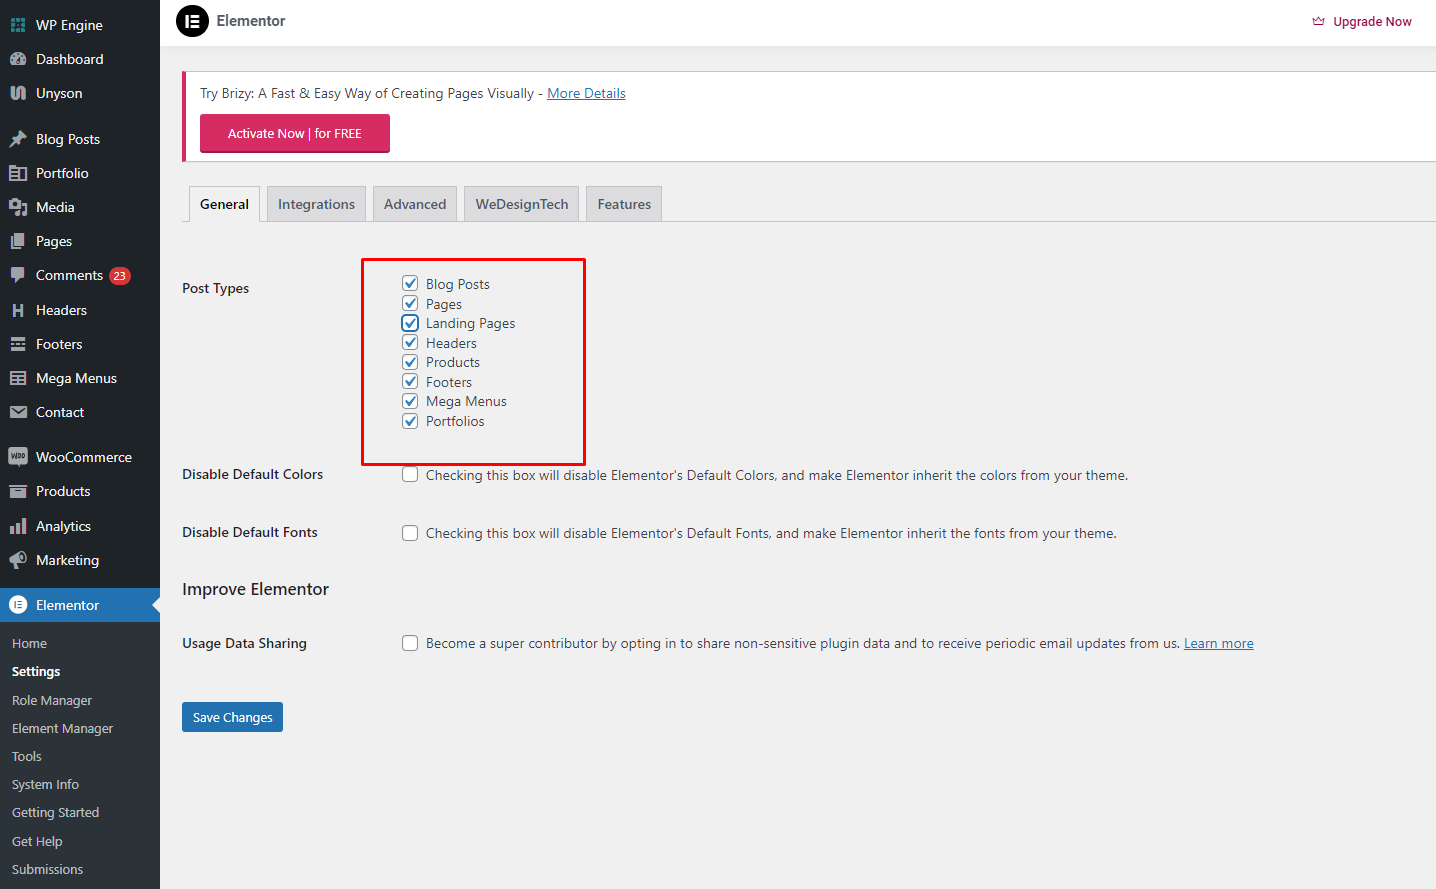Viewport: 1436px width, 889px height.
Task: Follow the More Details link
Action: pyautogui.click(x=586, y=93)
